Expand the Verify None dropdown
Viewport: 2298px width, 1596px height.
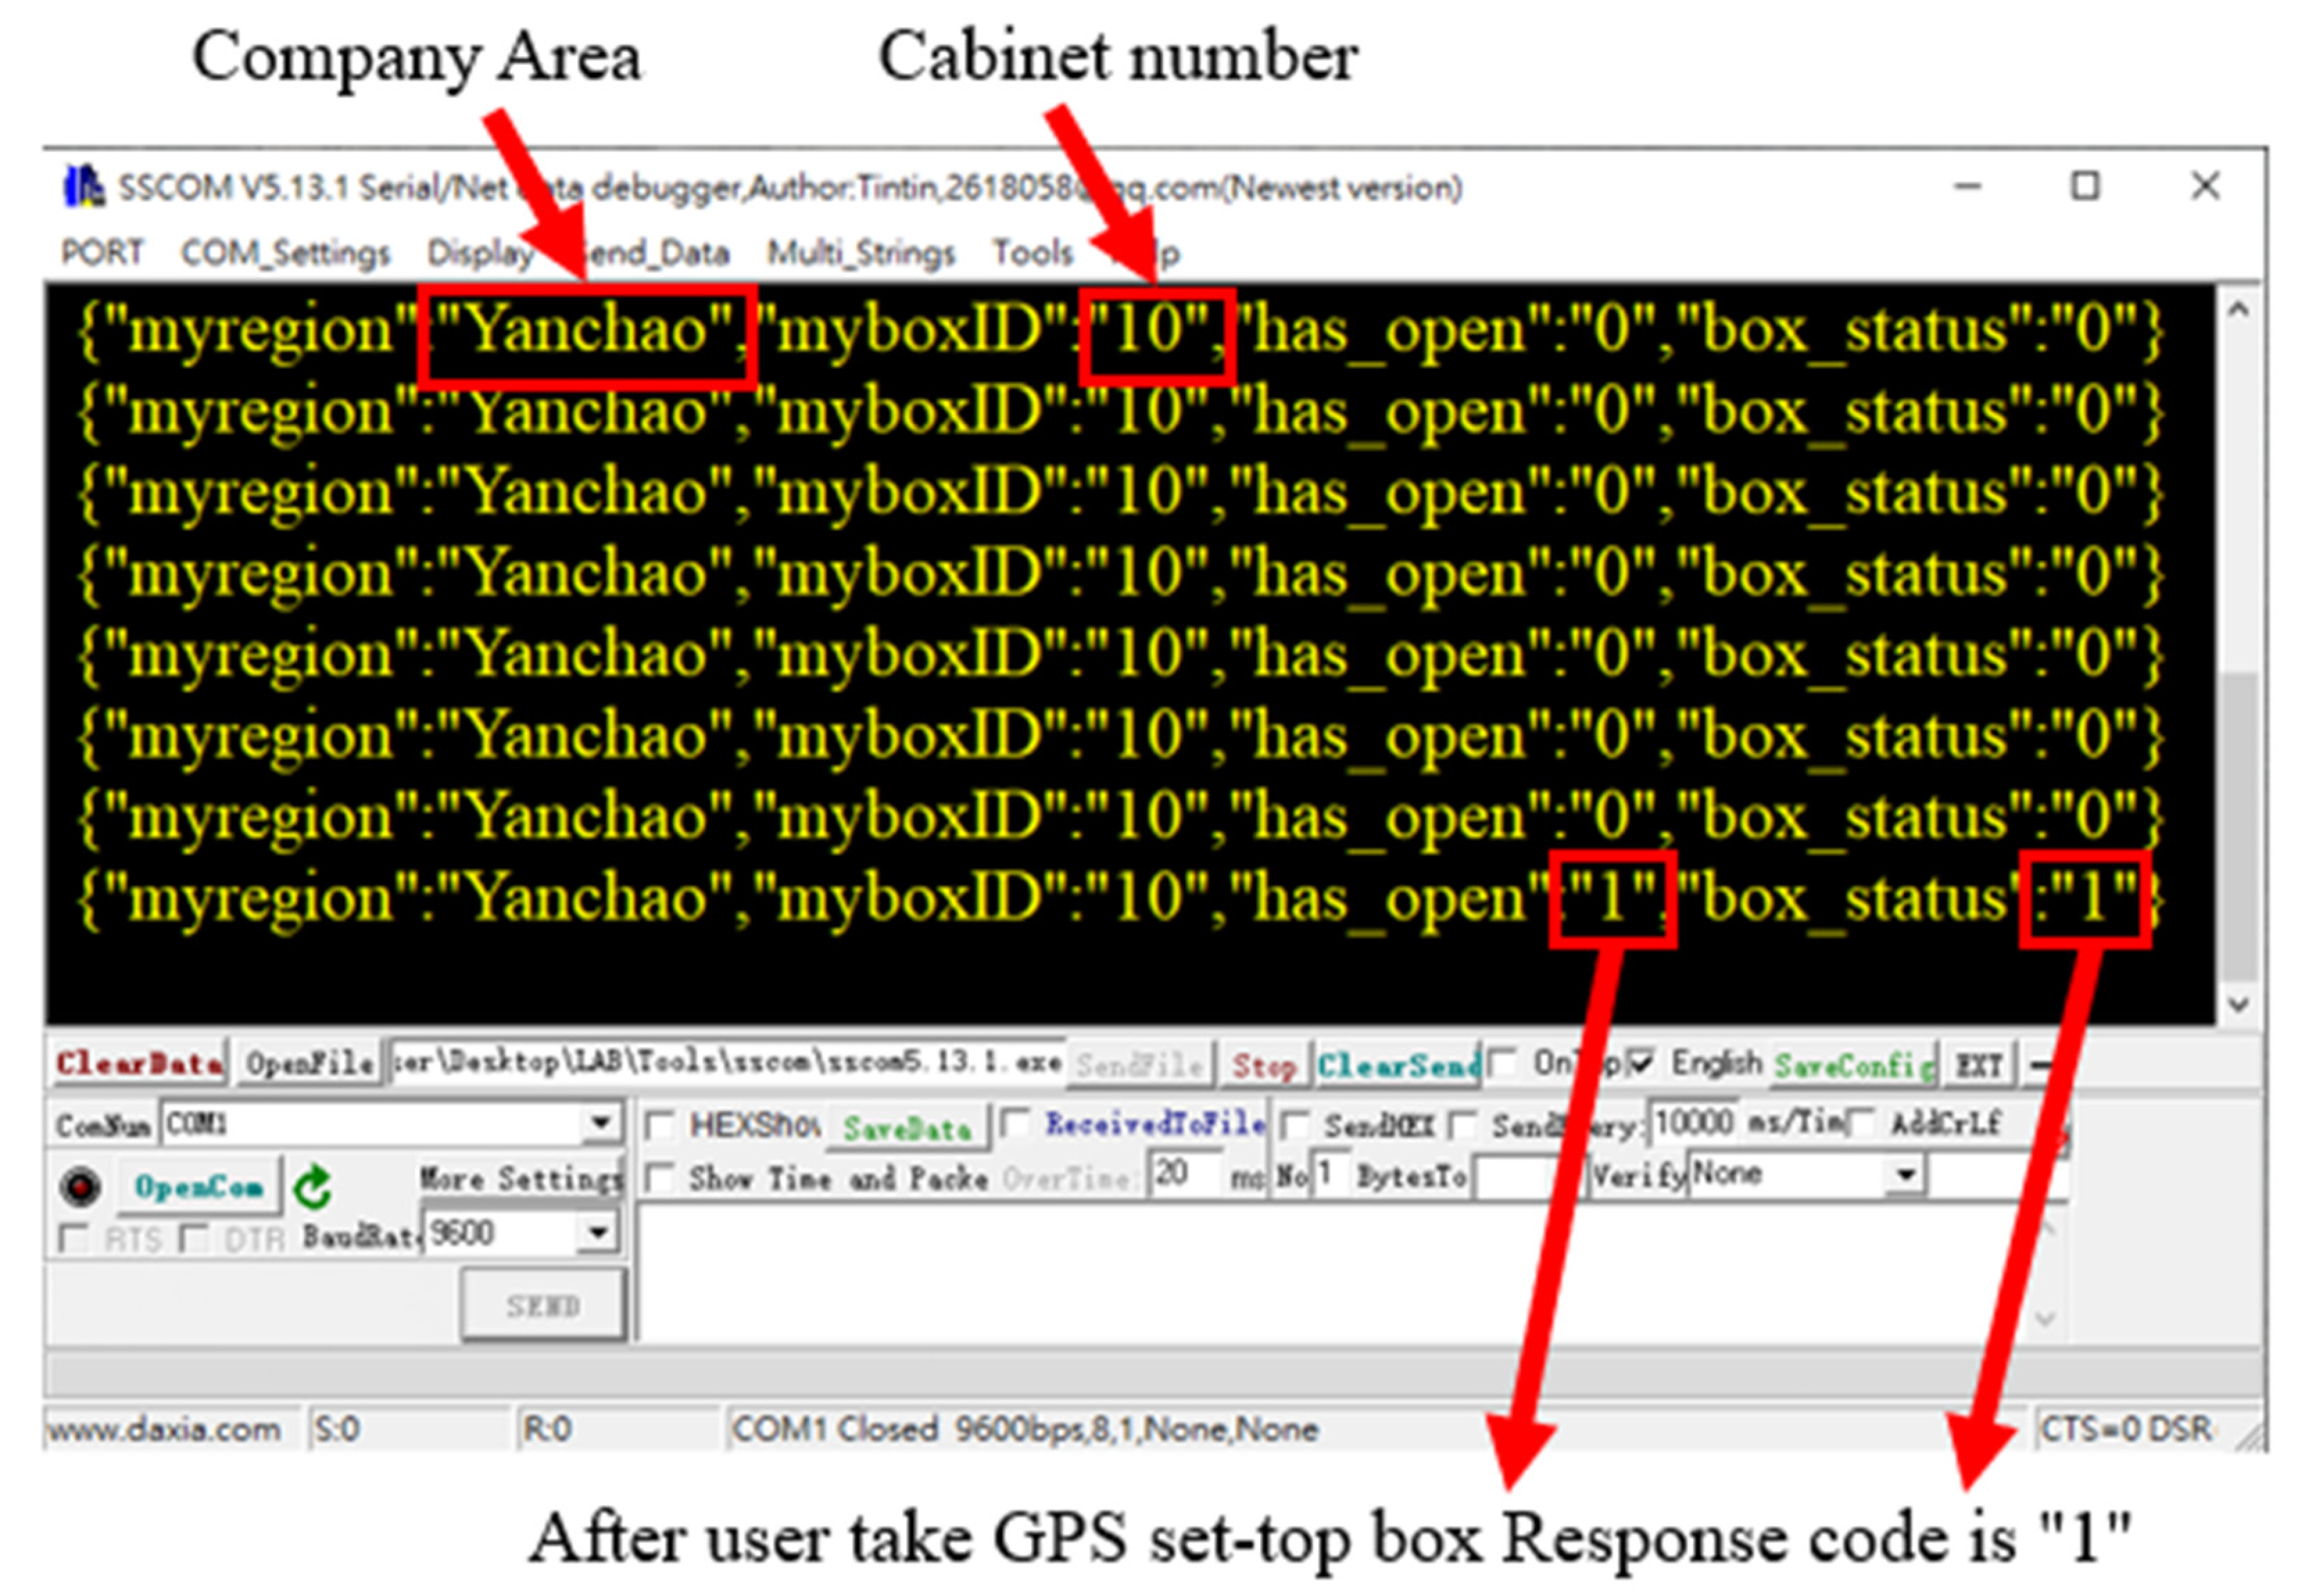pos(1906,1174)
